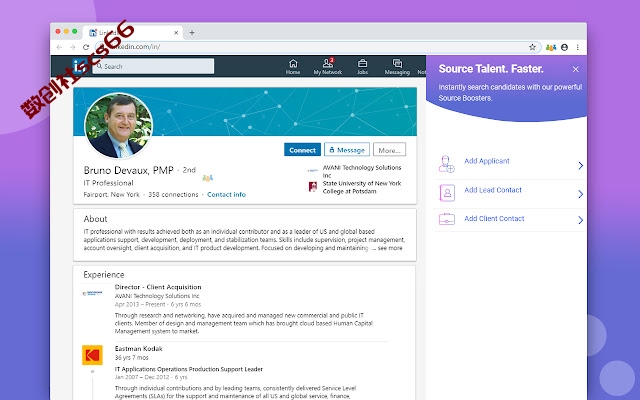Click AVANI Technology Solutions Inc in header
The width and height of the screenshot is (640, 400).
pos(362,171)
